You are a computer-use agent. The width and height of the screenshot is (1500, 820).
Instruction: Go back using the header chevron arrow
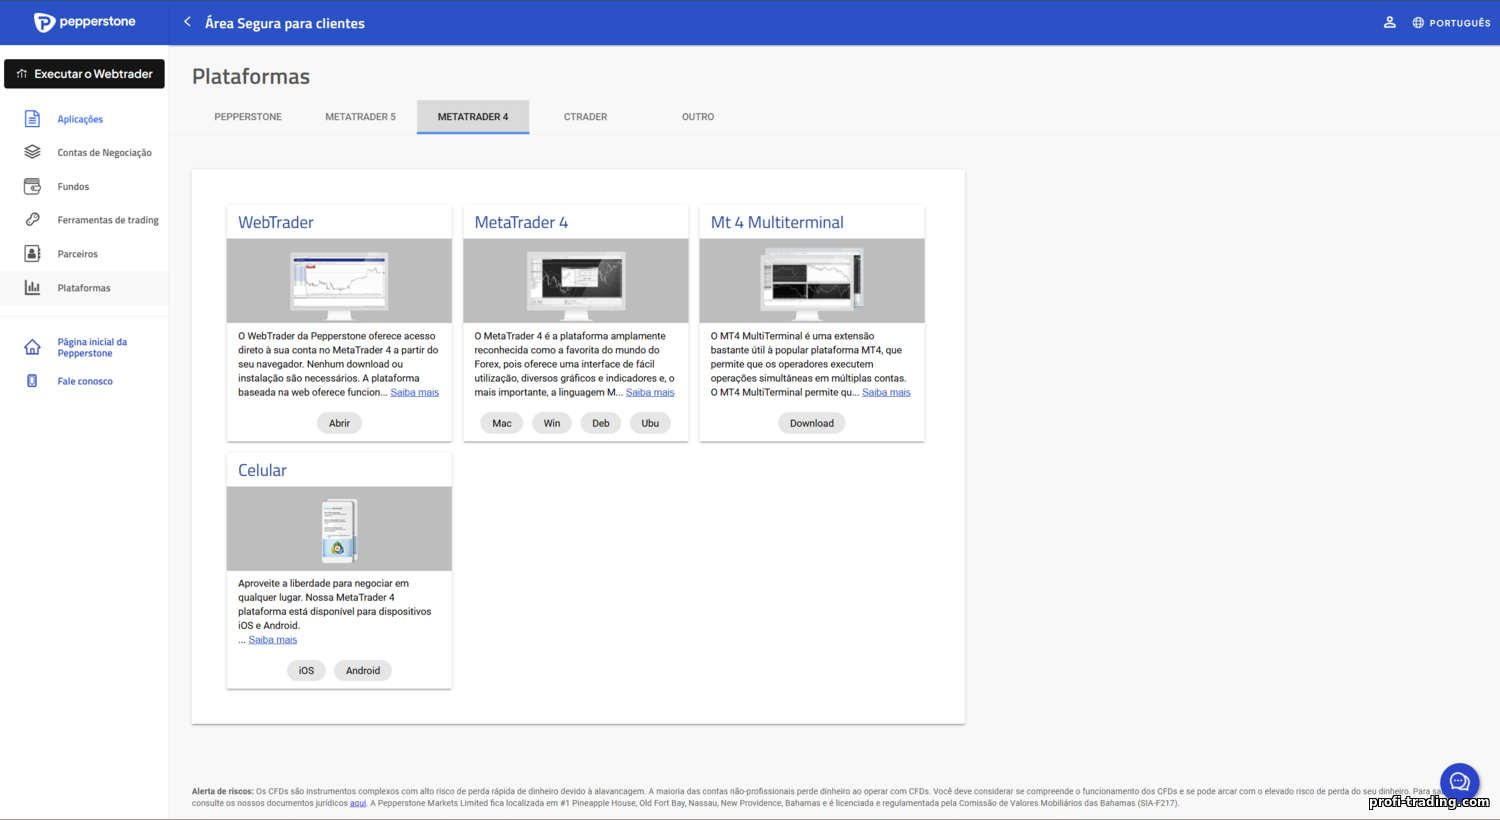(x=187, y=22)
